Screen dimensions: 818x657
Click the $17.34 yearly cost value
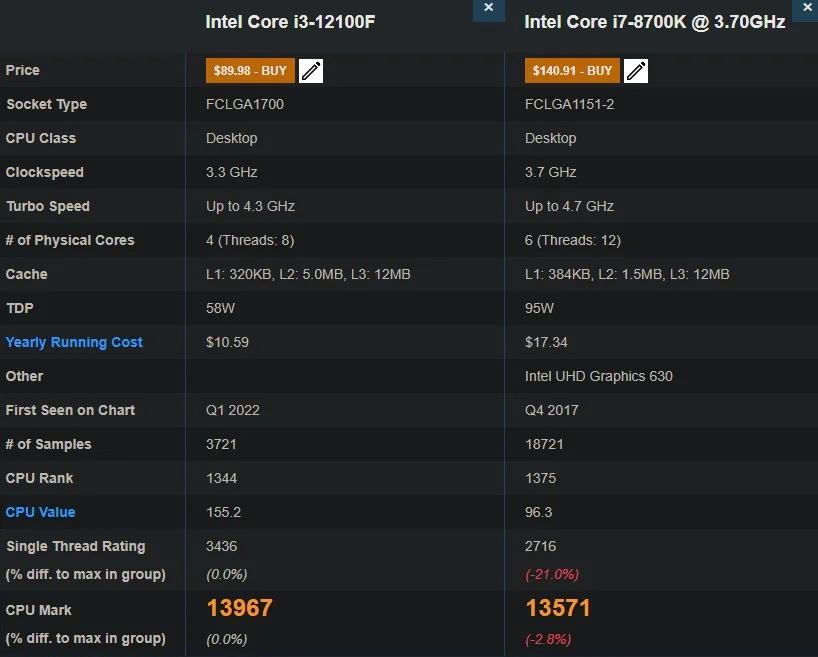tap(546, 342)
